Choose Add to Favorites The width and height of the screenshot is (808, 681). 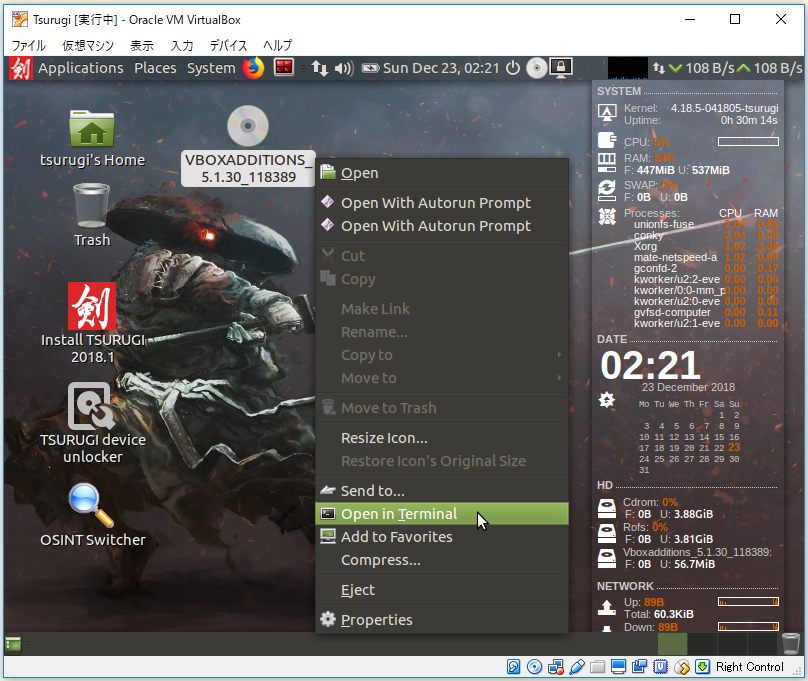(442, 537)
